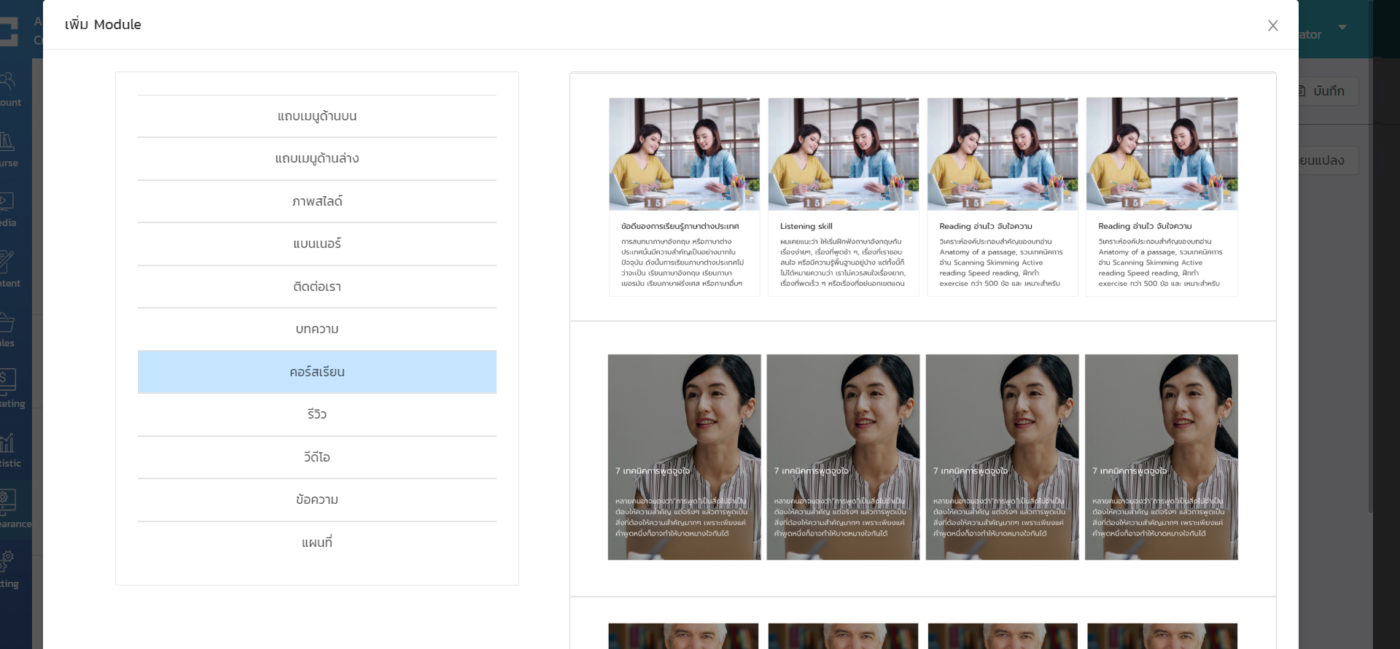
Task: Go to Marketing via sidebar icon
Action: (10, 388)
